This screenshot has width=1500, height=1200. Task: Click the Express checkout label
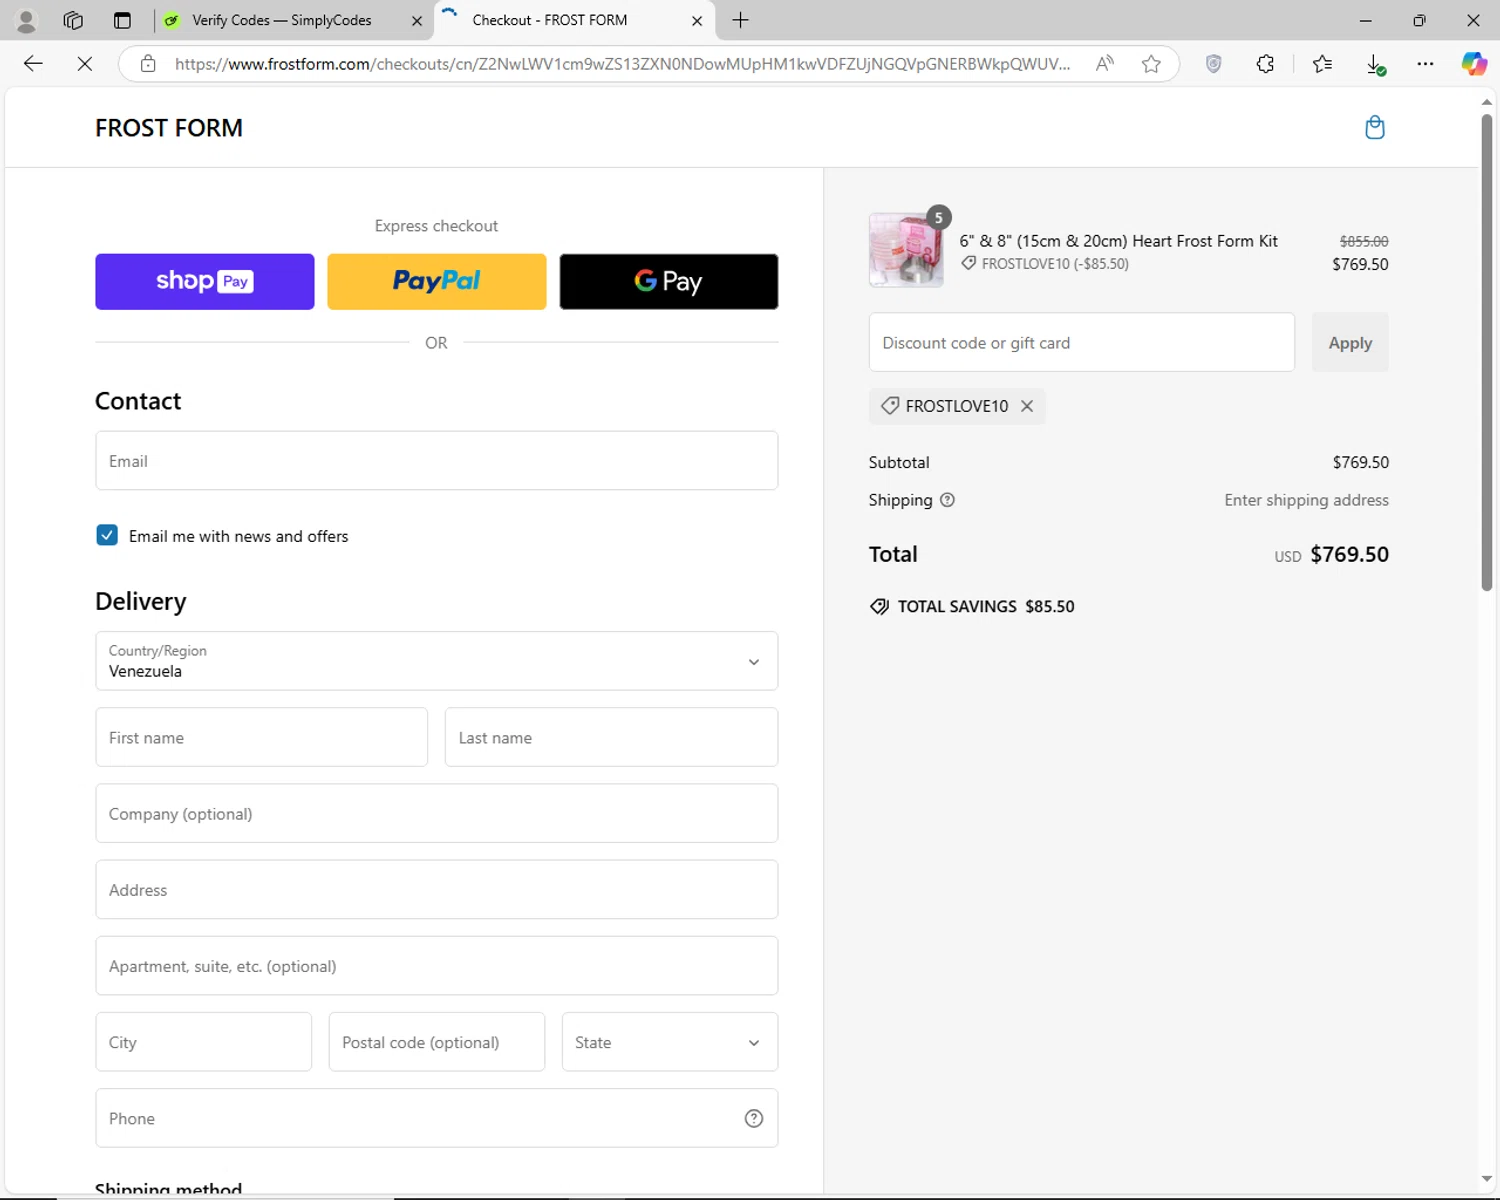(x=436, y=226)
